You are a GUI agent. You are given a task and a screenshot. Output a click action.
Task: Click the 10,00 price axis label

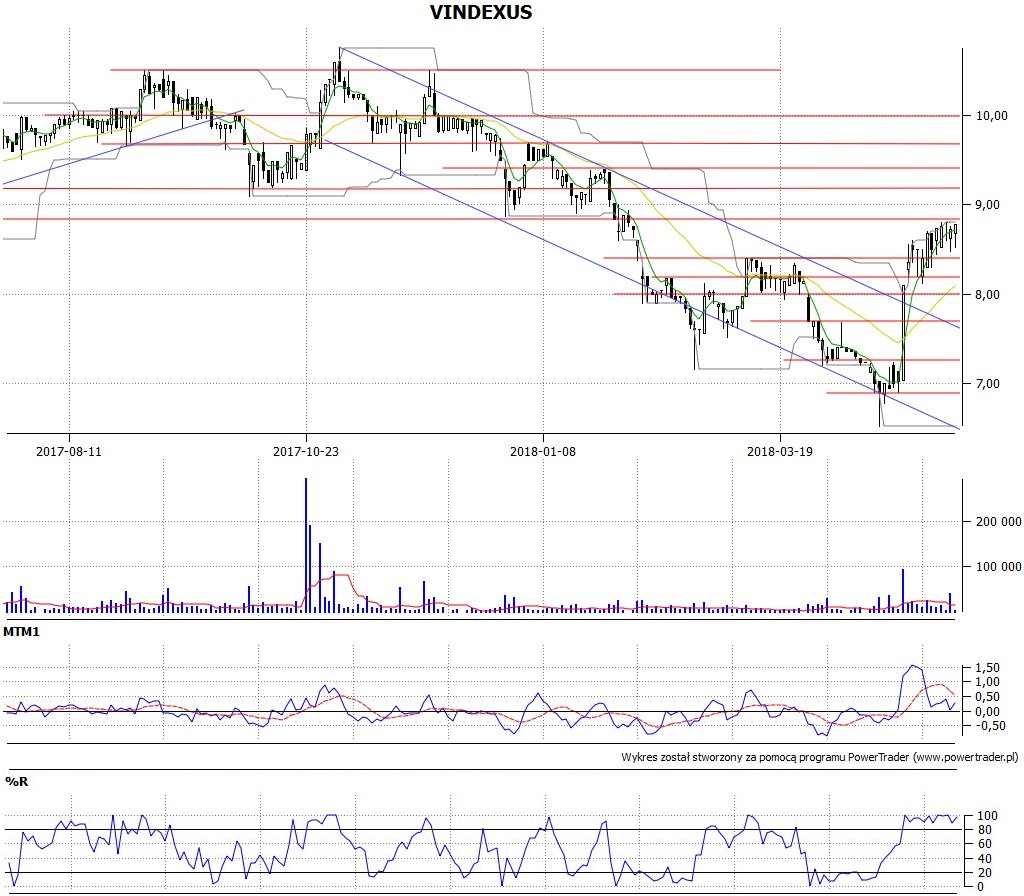point(991,116)
